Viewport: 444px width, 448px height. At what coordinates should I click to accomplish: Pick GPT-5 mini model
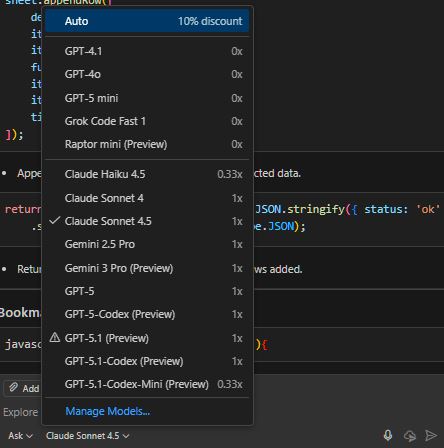tap(147, 98)
